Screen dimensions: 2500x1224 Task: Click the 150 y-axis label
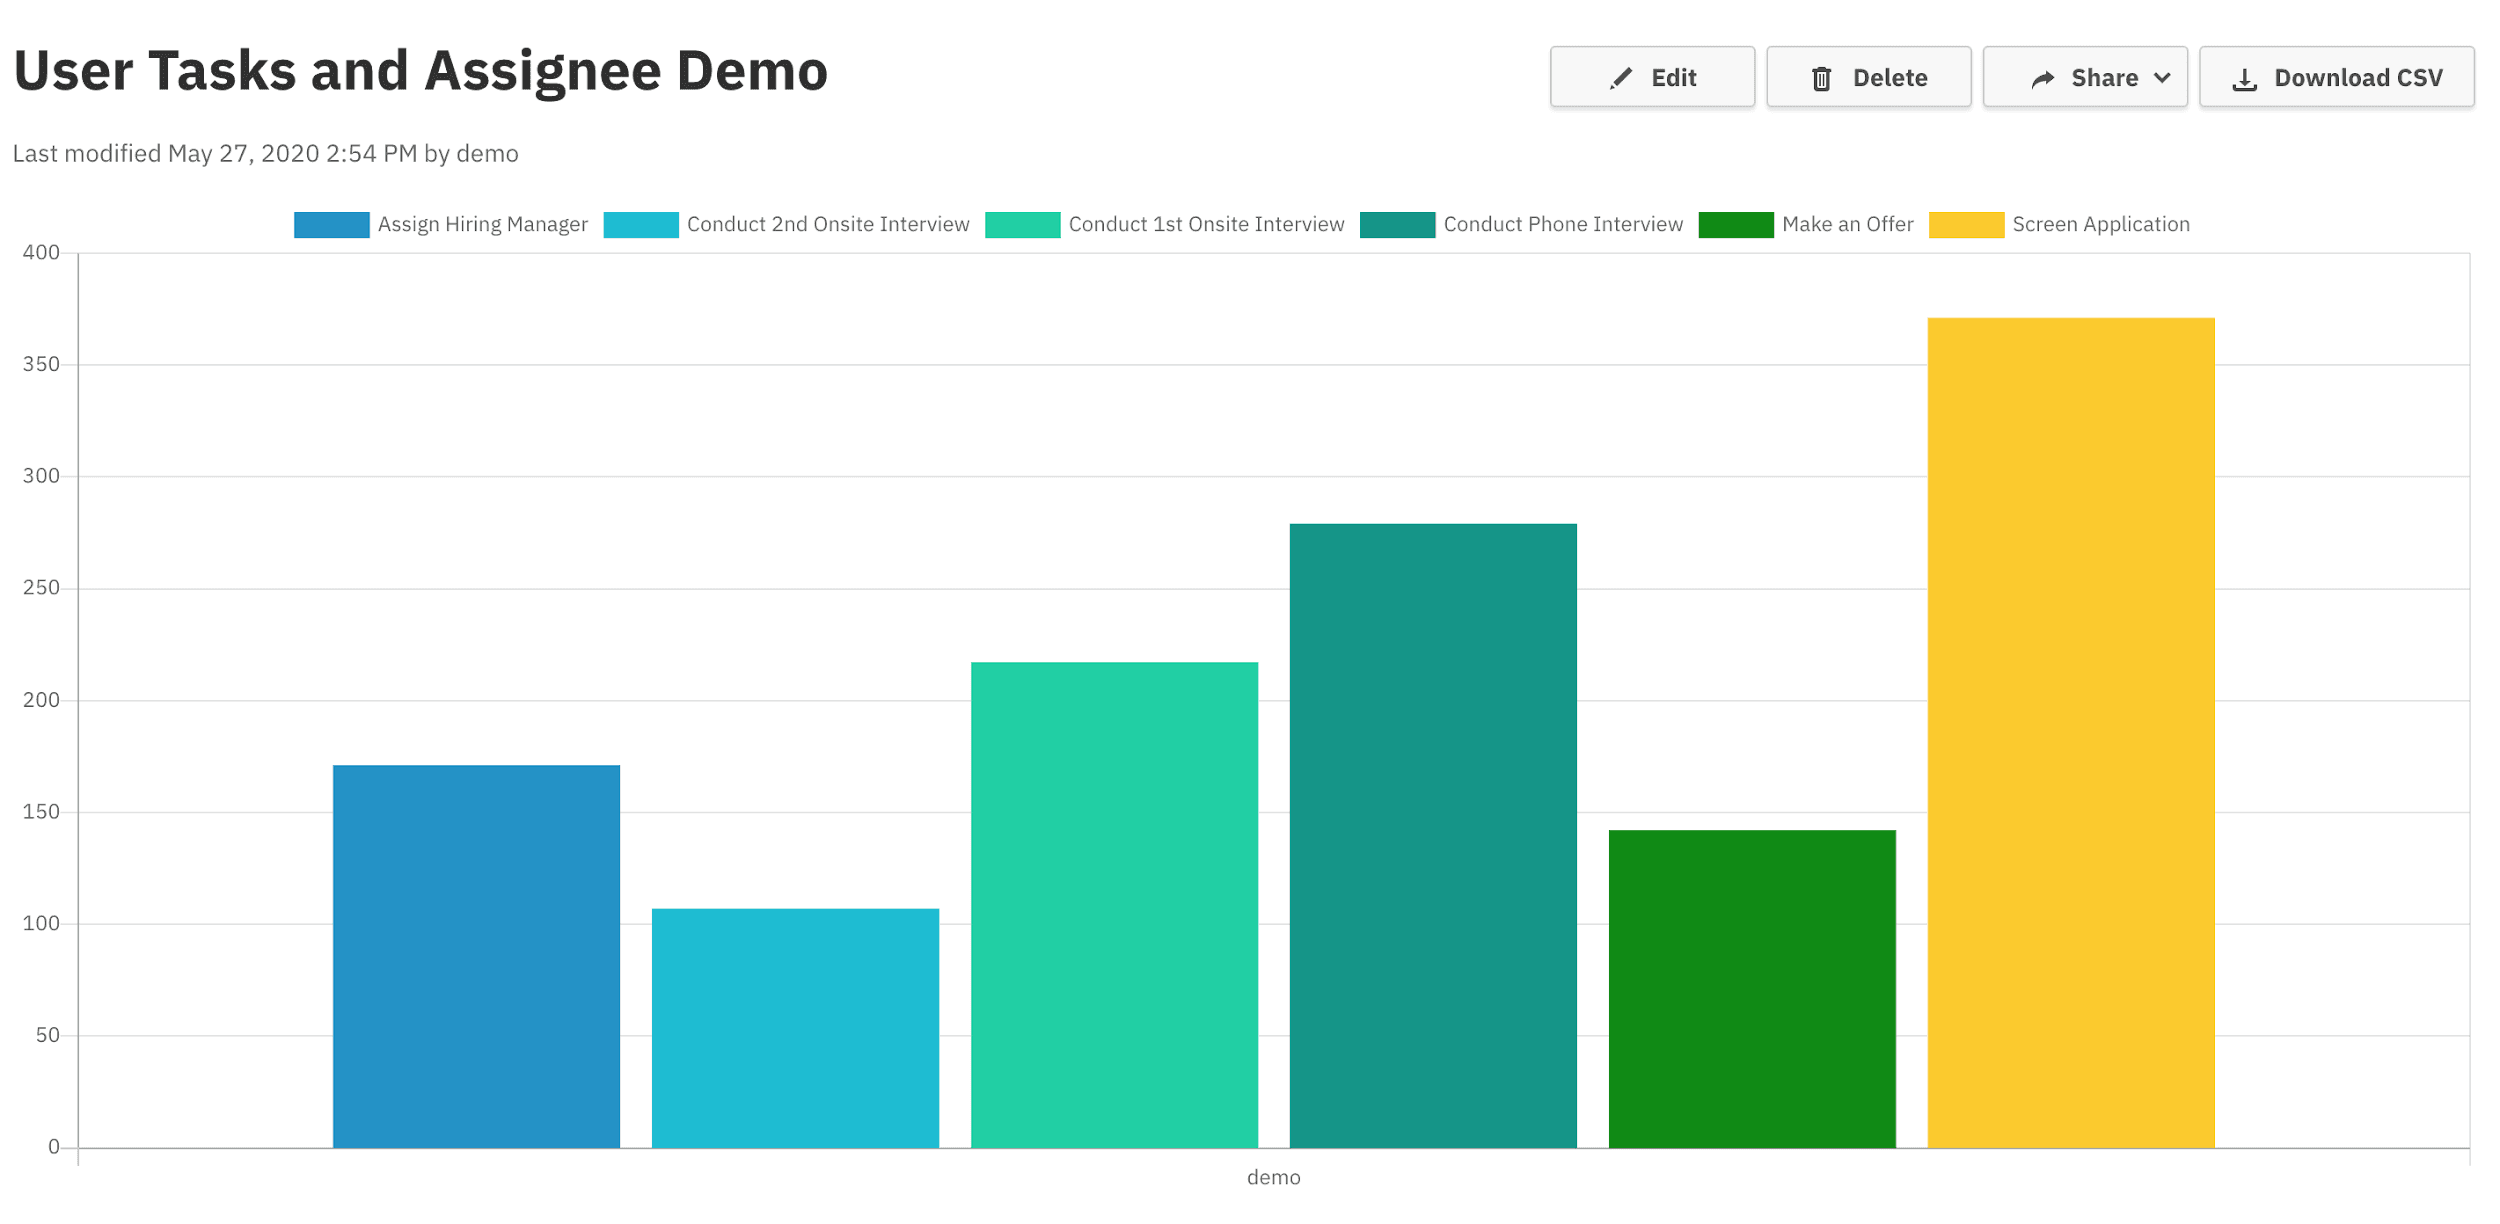[41, 813]
